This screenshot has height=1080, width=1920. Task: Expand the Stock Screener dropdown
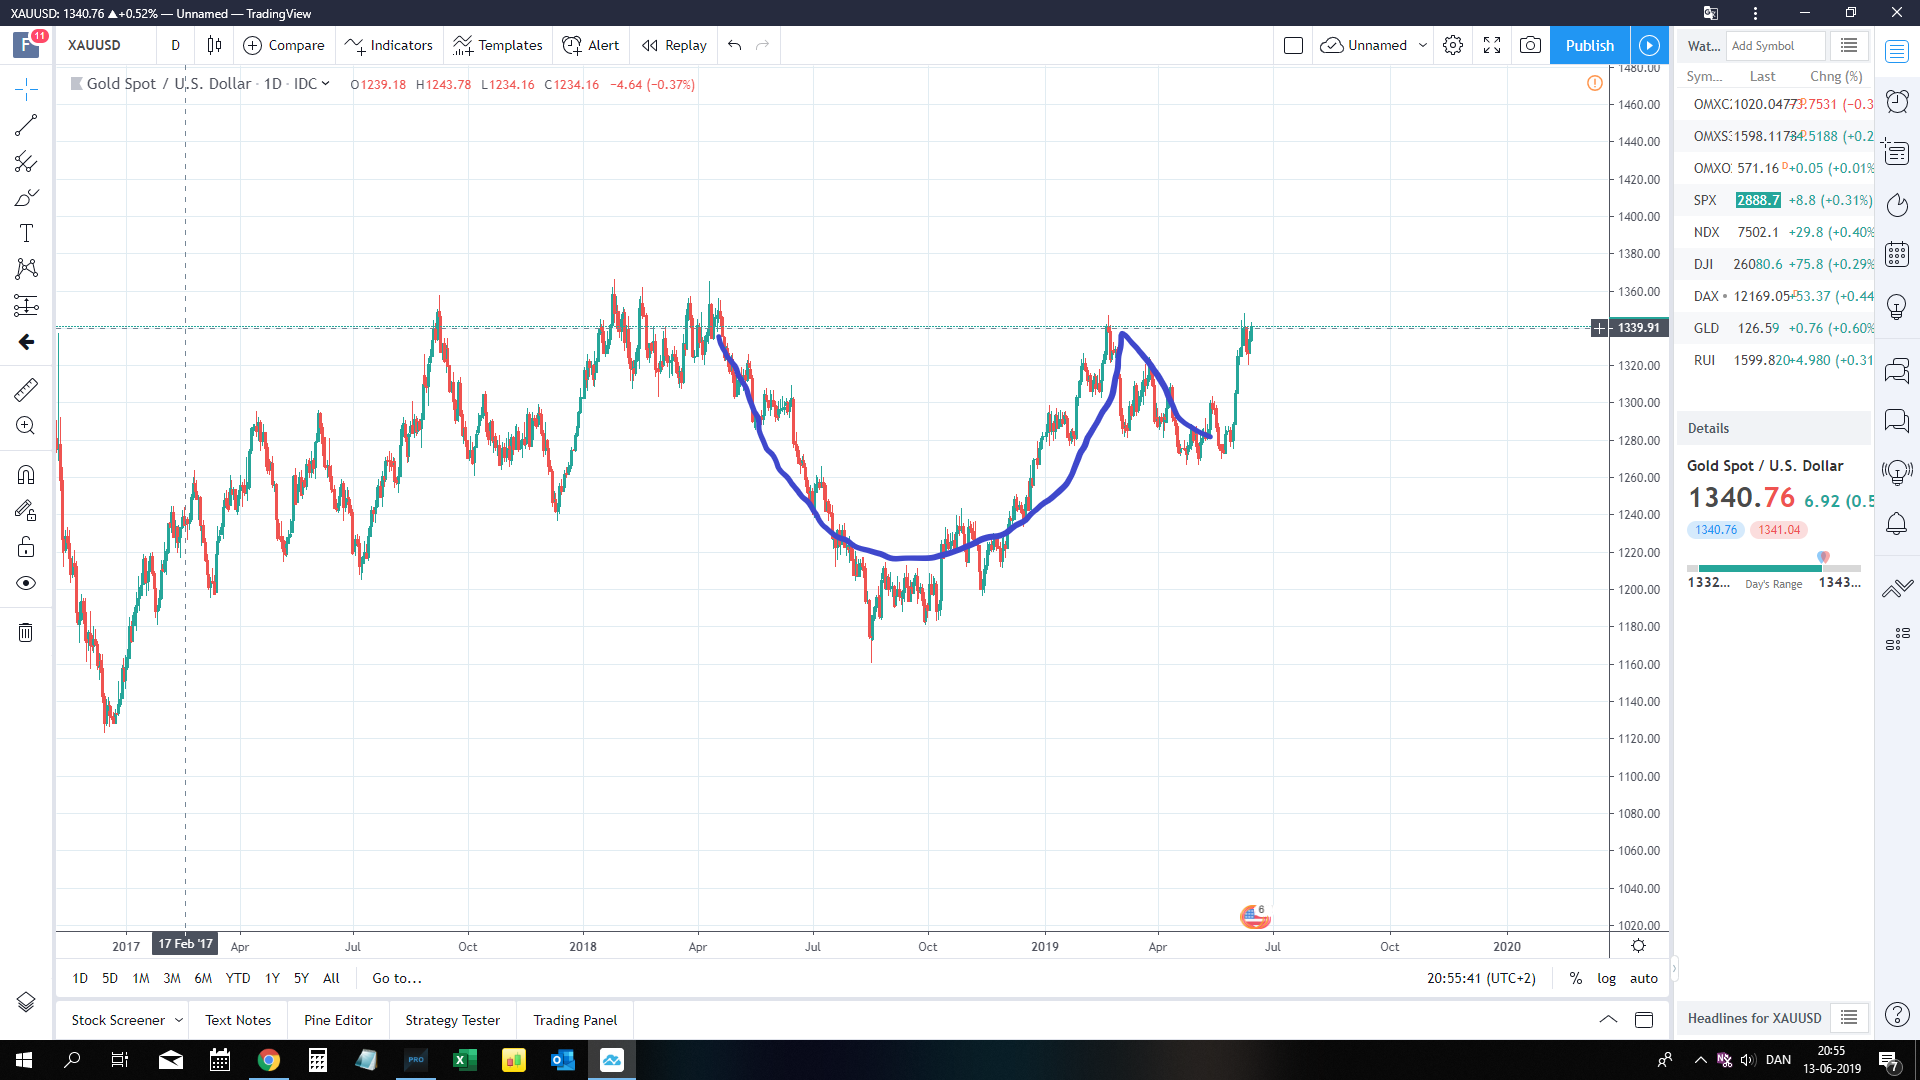coord(179,1020)
